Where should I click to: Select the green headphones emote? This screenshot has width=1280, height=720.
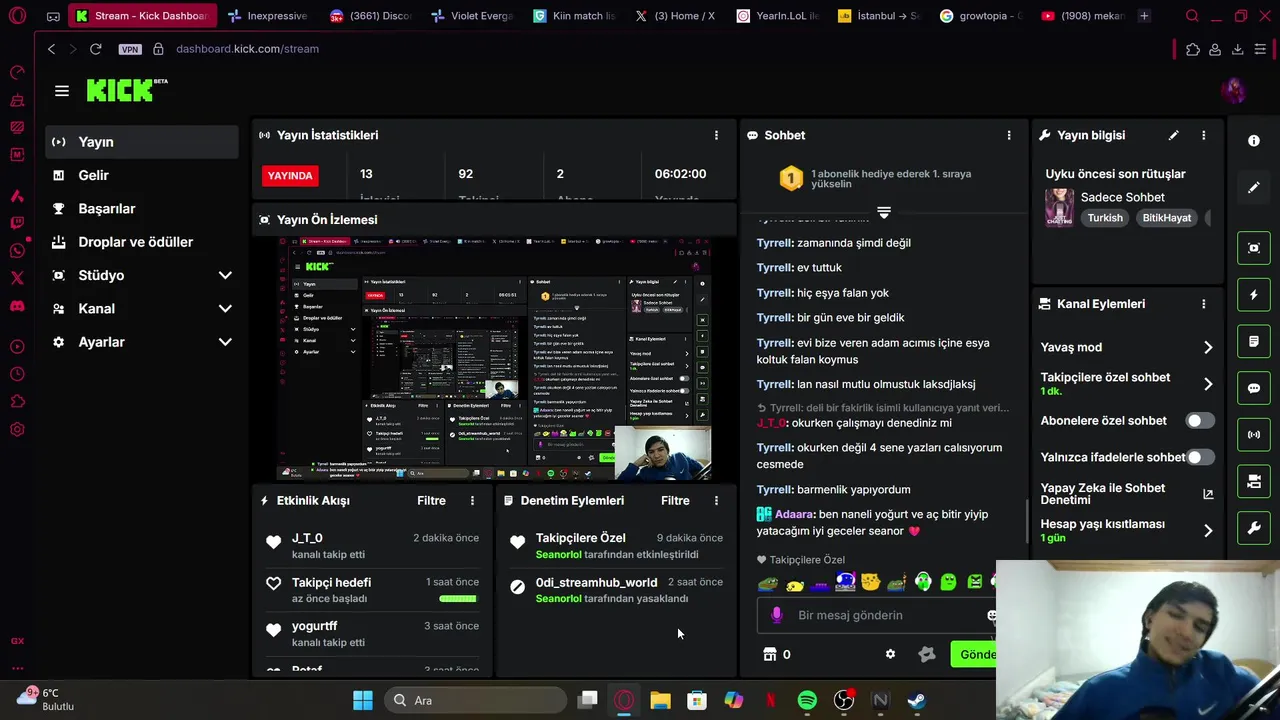[x=922, y=581]
